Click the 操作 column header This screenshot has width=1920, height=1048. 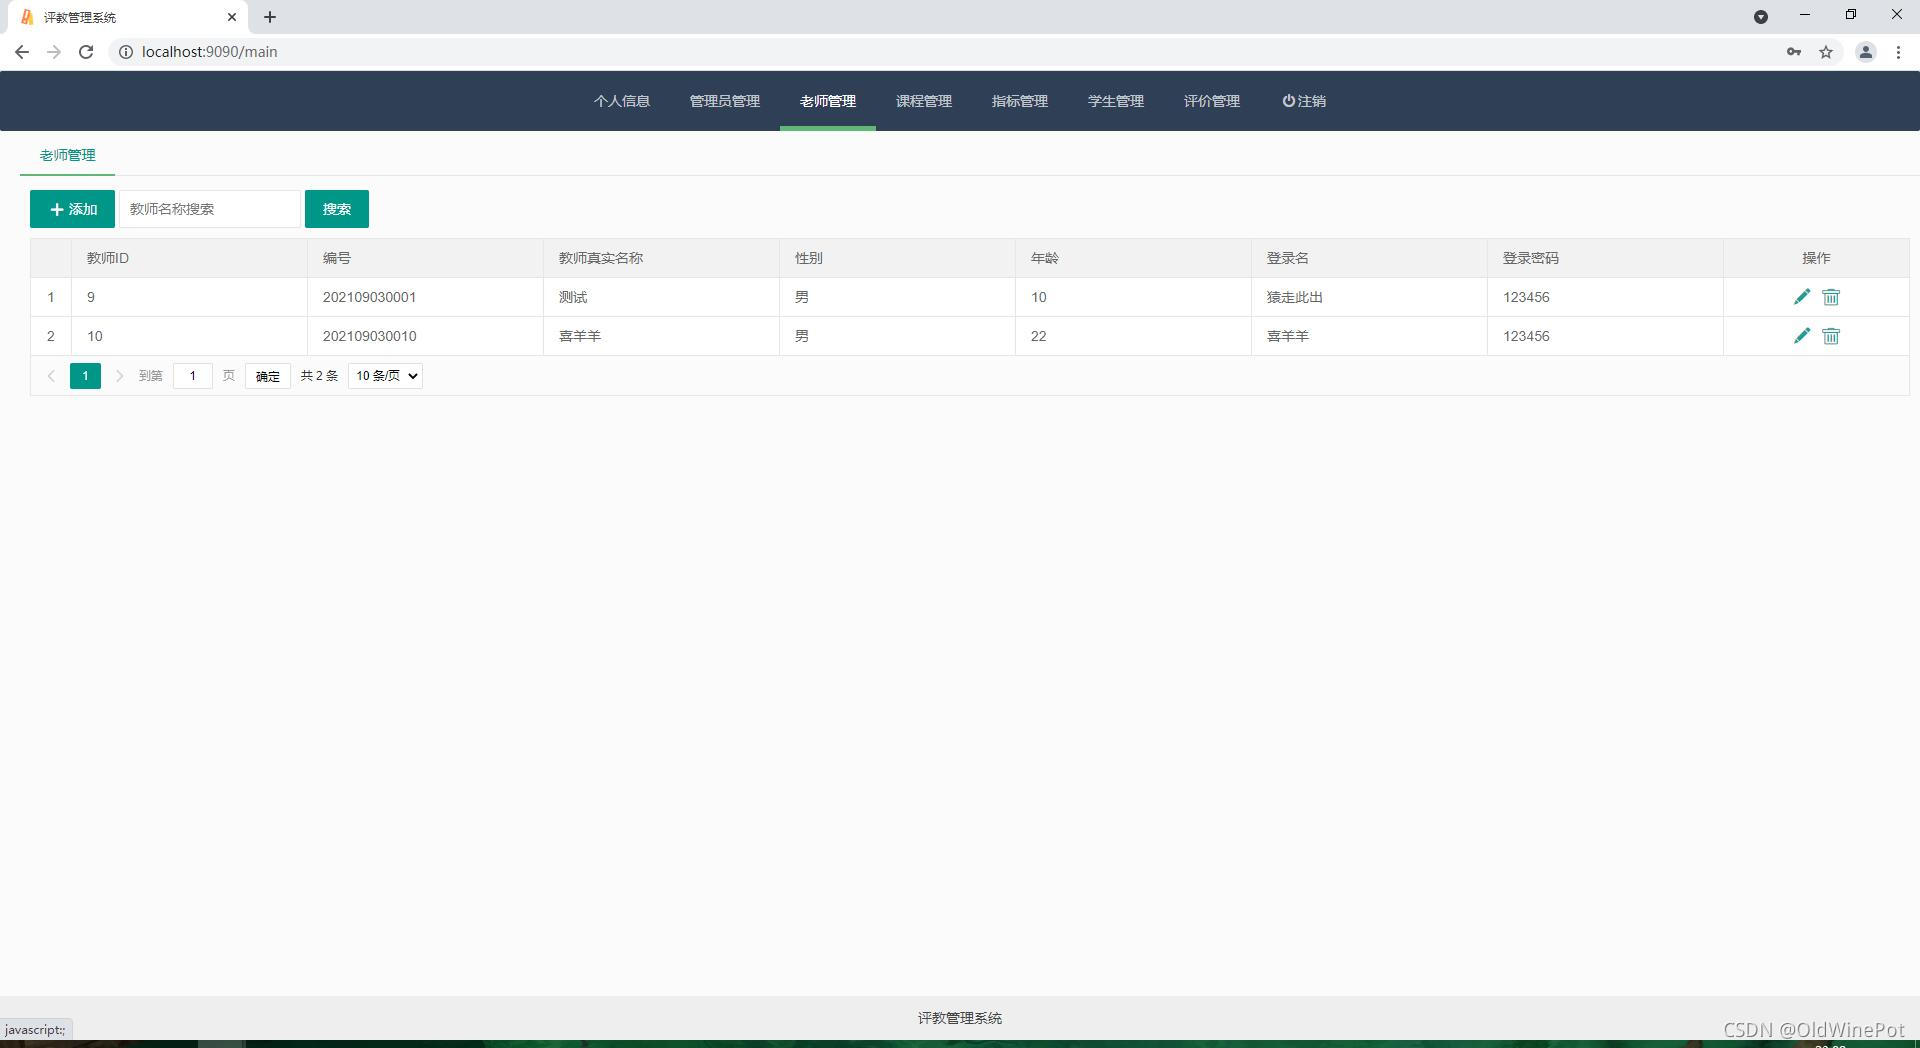tap(1816, 258)
